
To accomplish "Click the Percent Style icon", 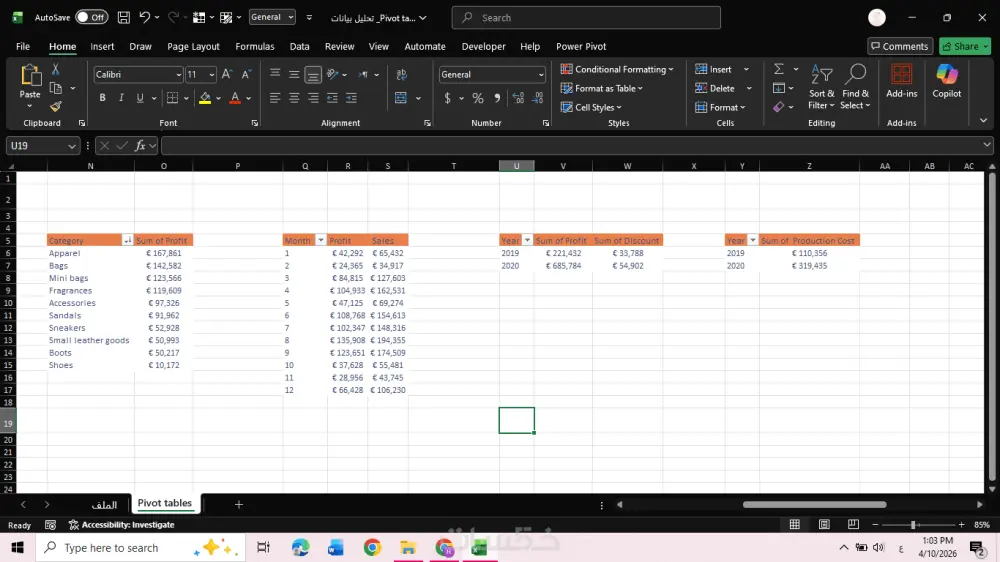I will click(478, 98).
